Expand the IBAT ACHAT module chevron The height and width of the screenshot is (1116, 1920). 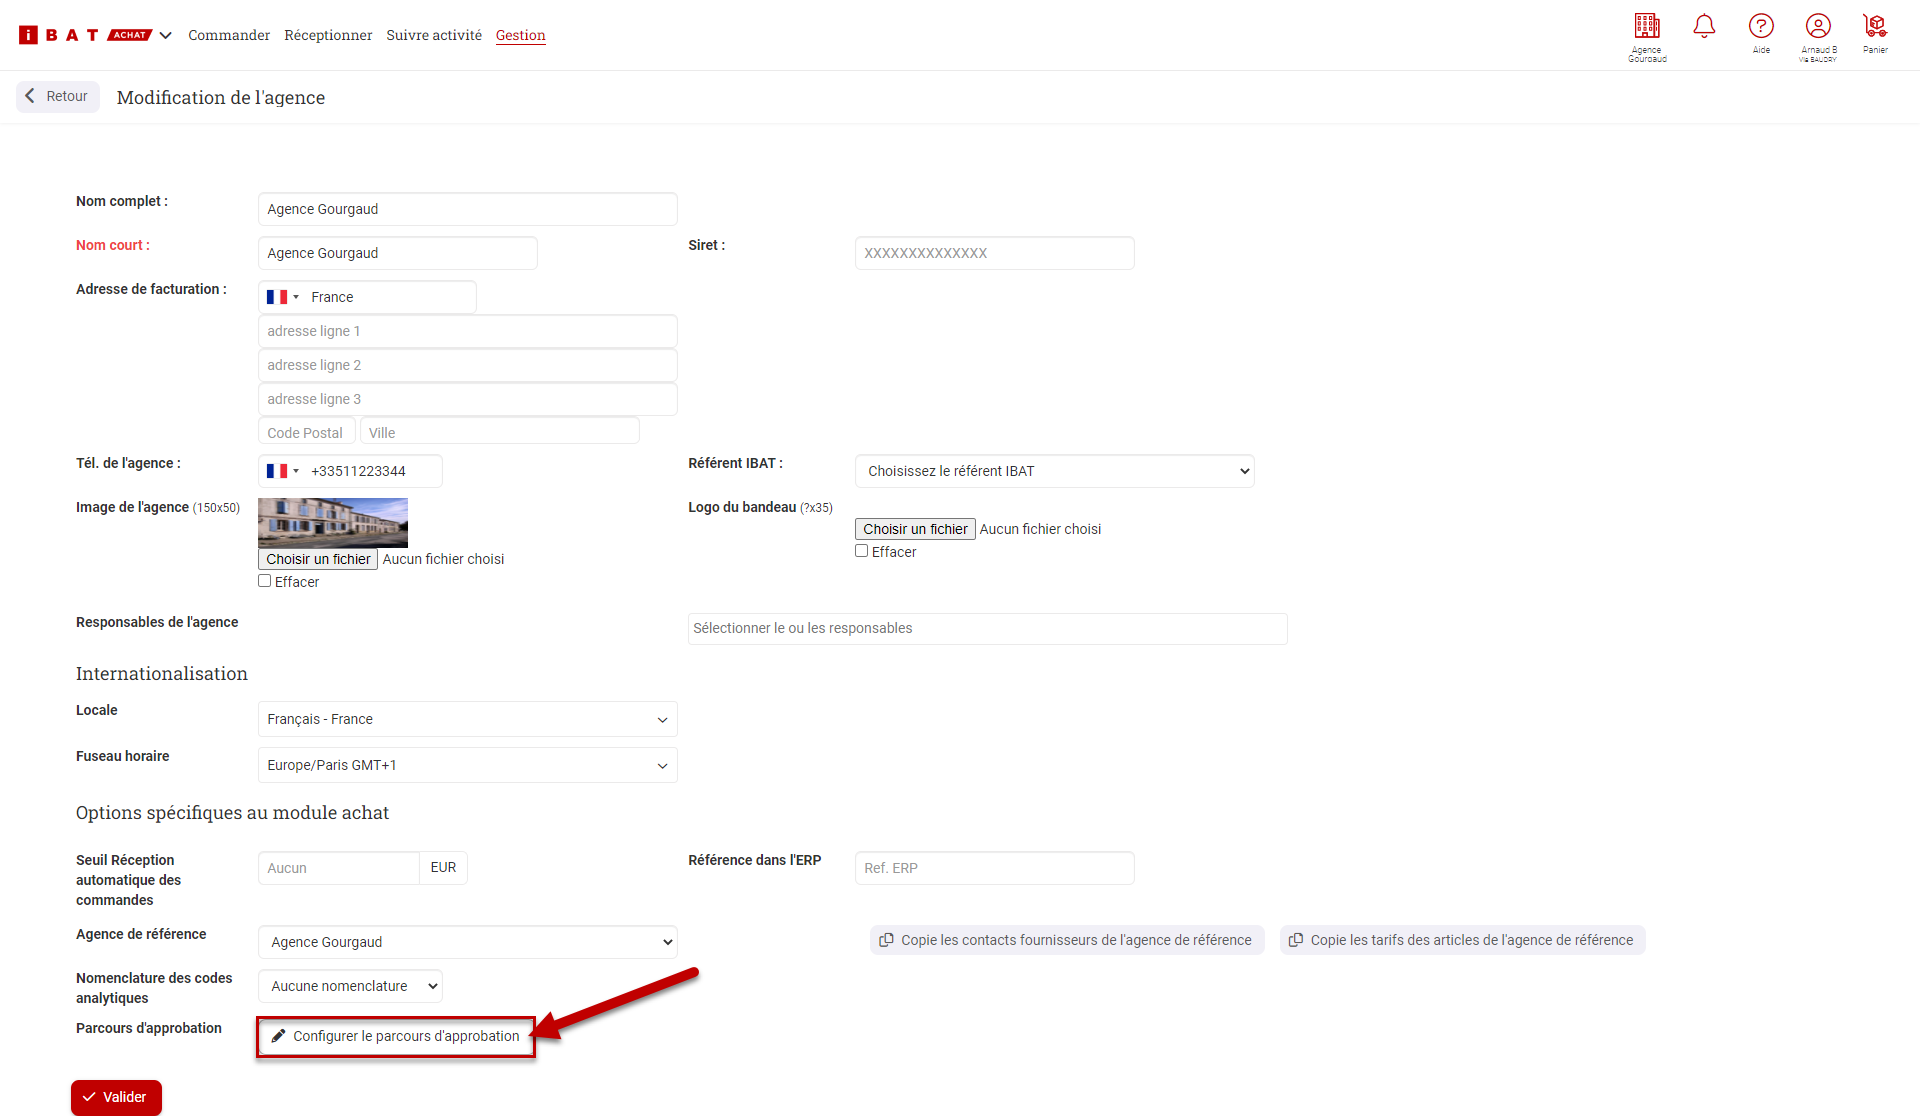tap(166, 35)
